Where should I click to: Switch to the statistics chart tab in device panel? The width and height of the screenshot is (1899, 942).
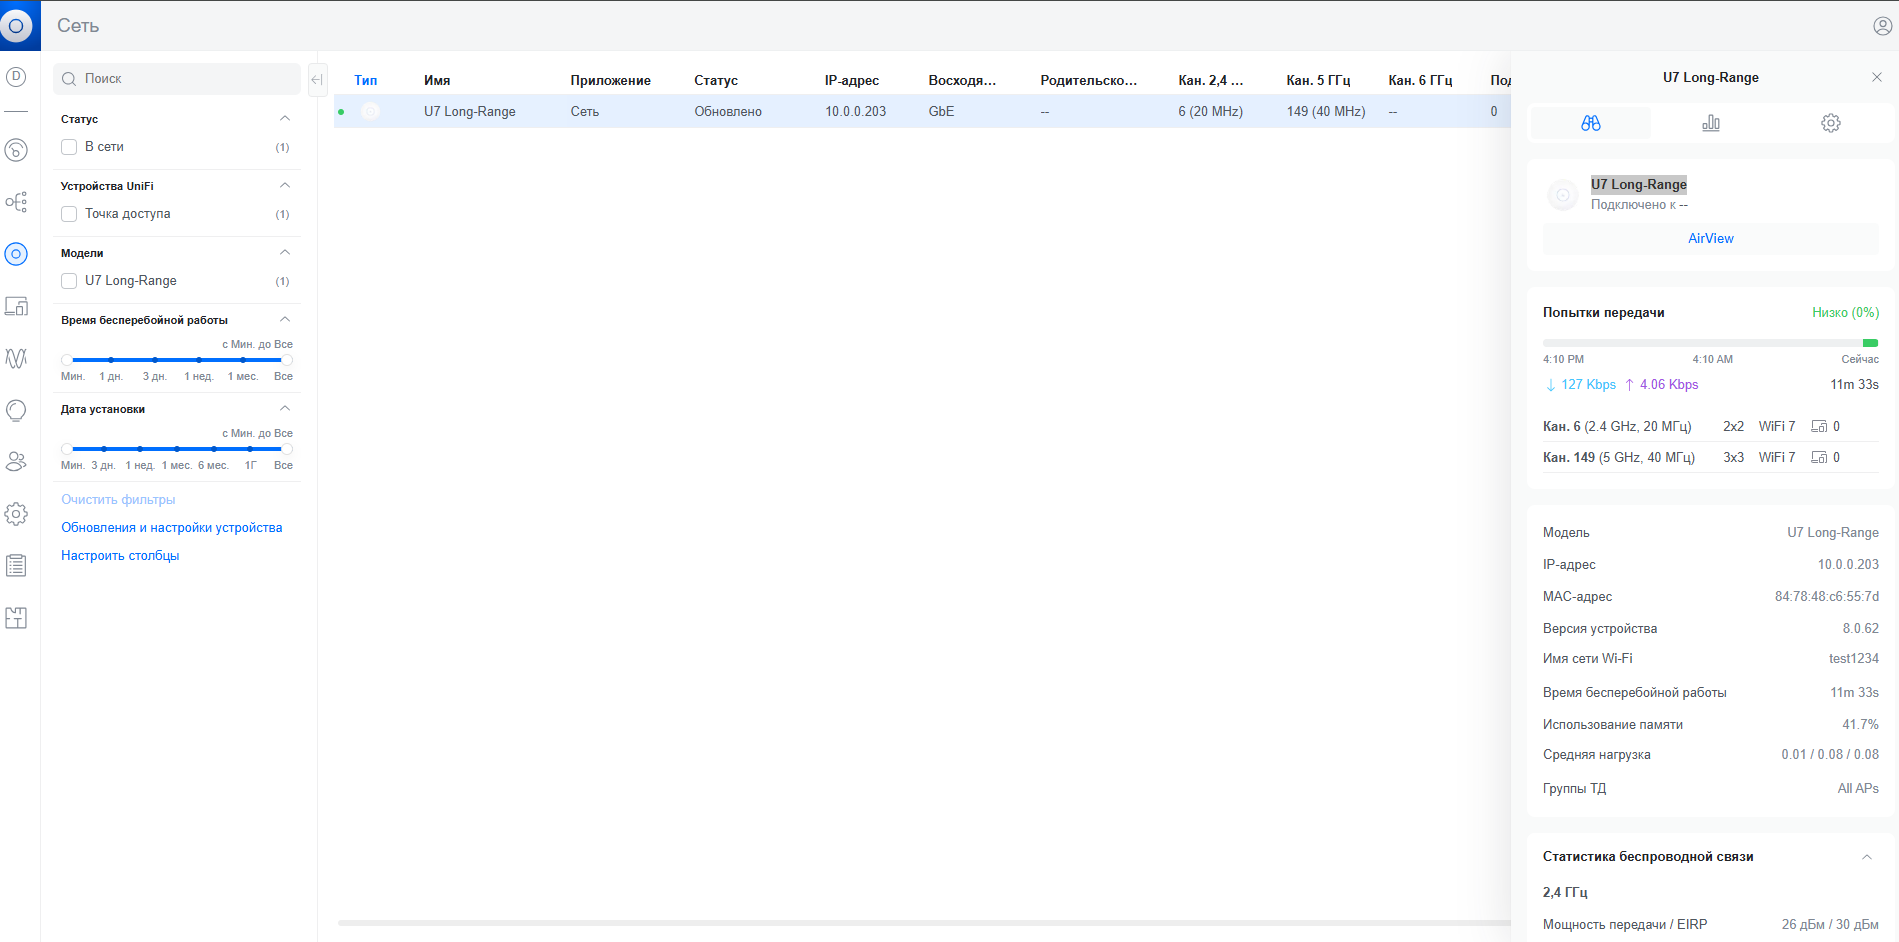click(1711, 123)
